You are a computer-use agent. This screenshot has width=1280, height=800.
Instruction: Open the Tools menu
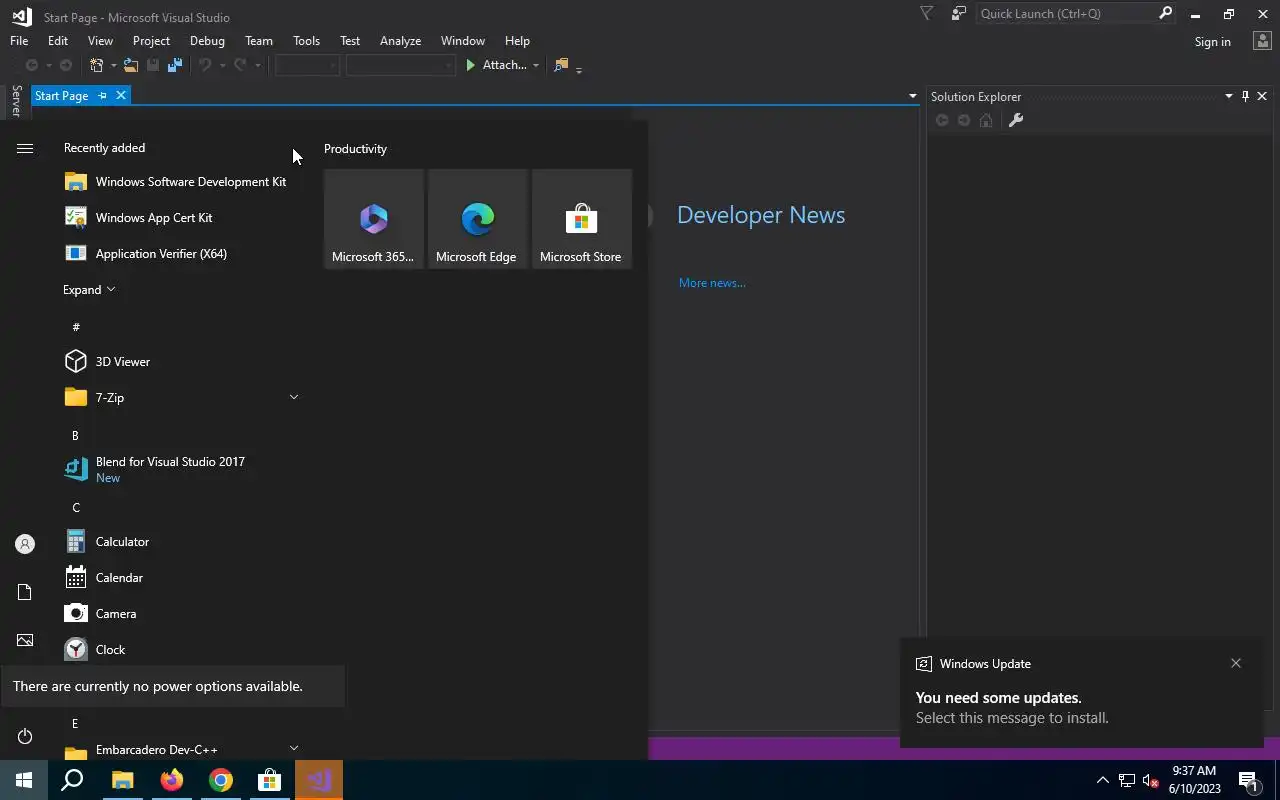tap(306, 41)
